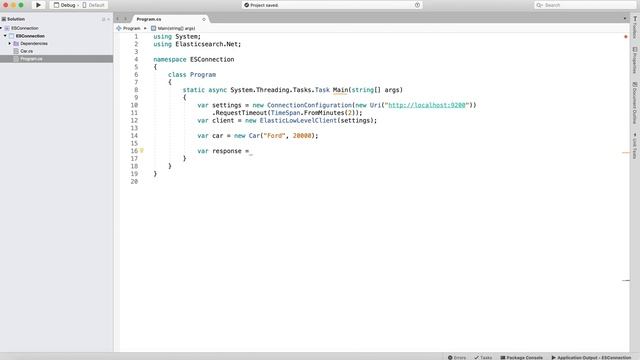Open Application Output - ESConnection pad

[x=591, y=358]
